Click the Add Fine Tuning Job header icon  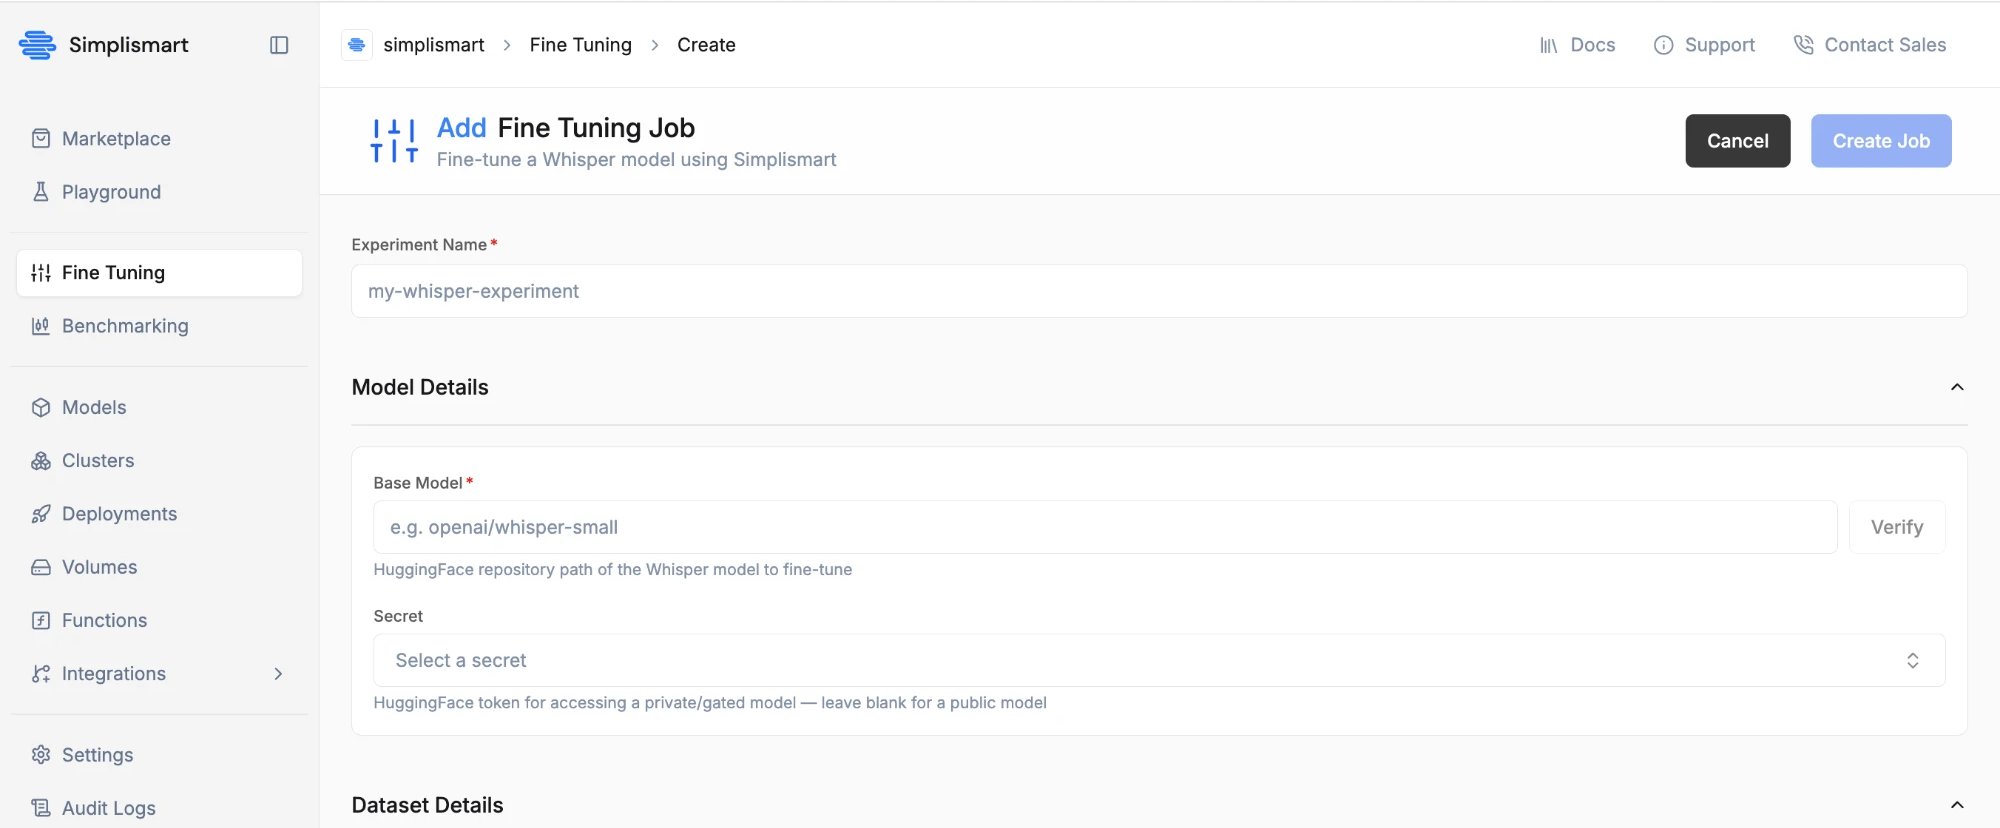394,141
